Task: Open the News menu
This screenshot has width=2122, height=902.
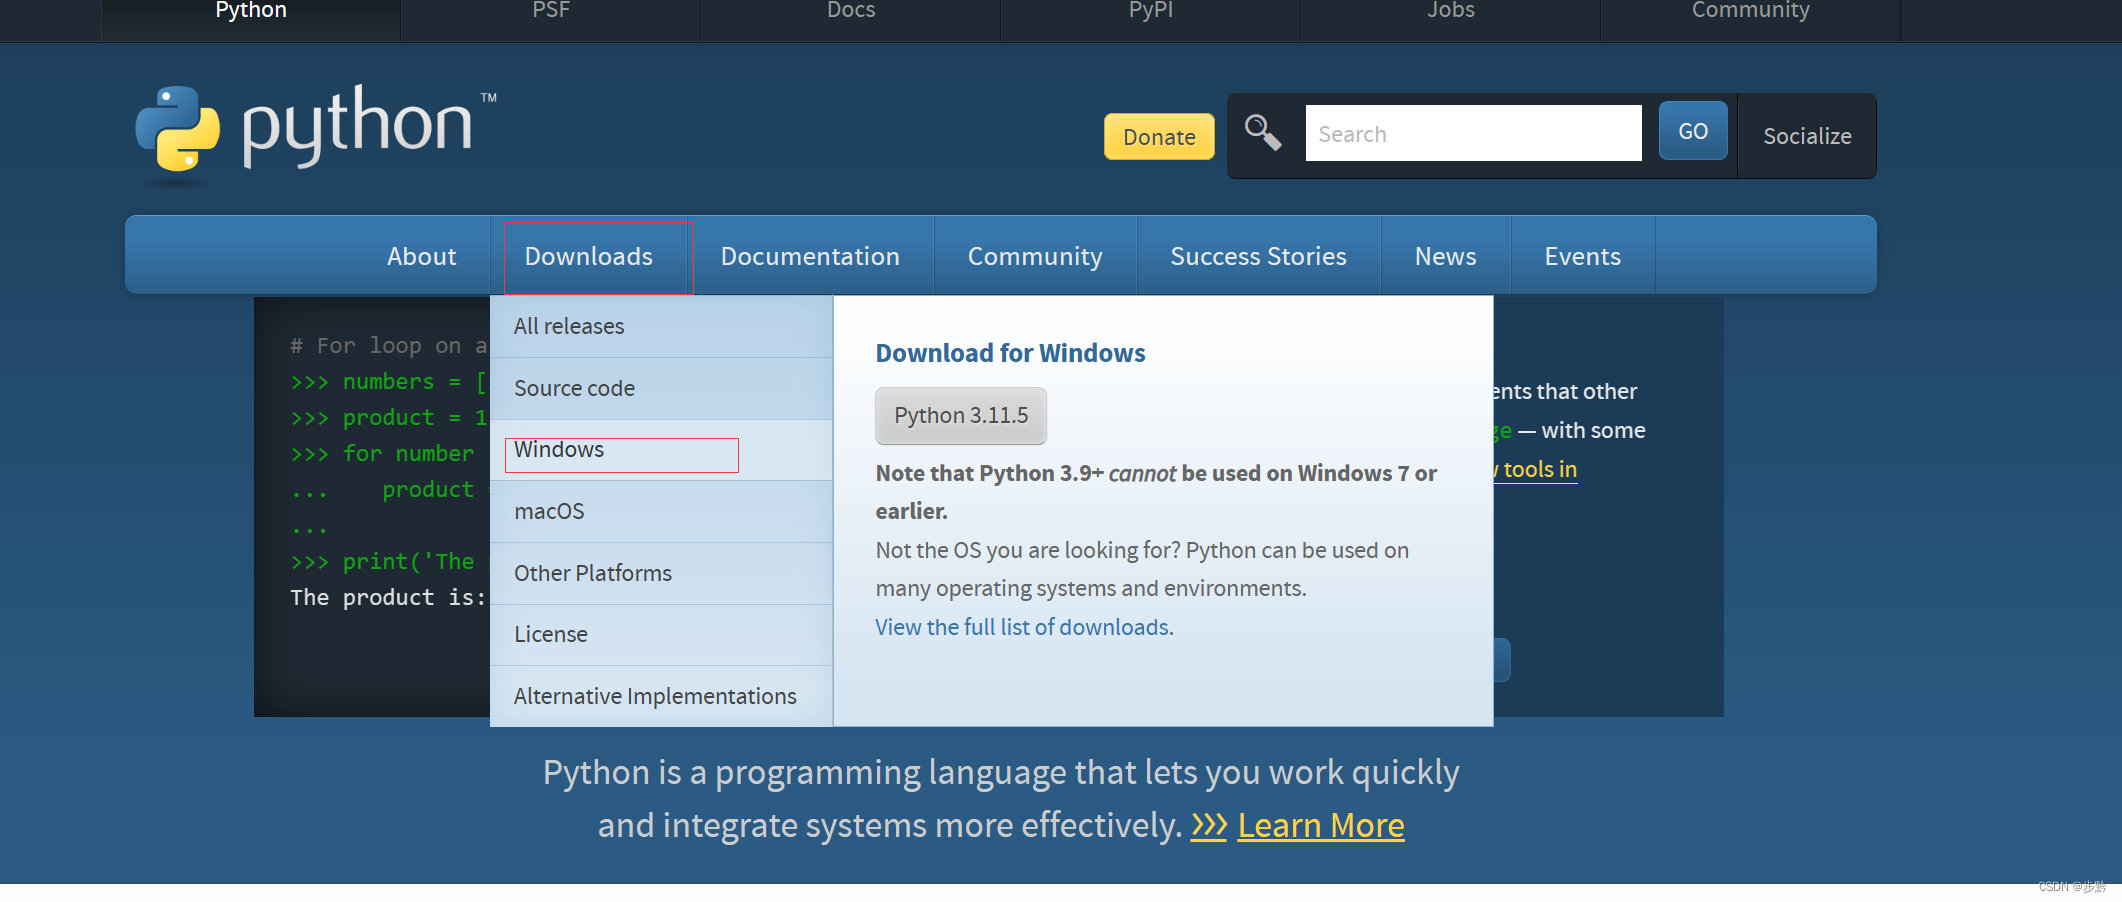Action: tap(1446, 256)
